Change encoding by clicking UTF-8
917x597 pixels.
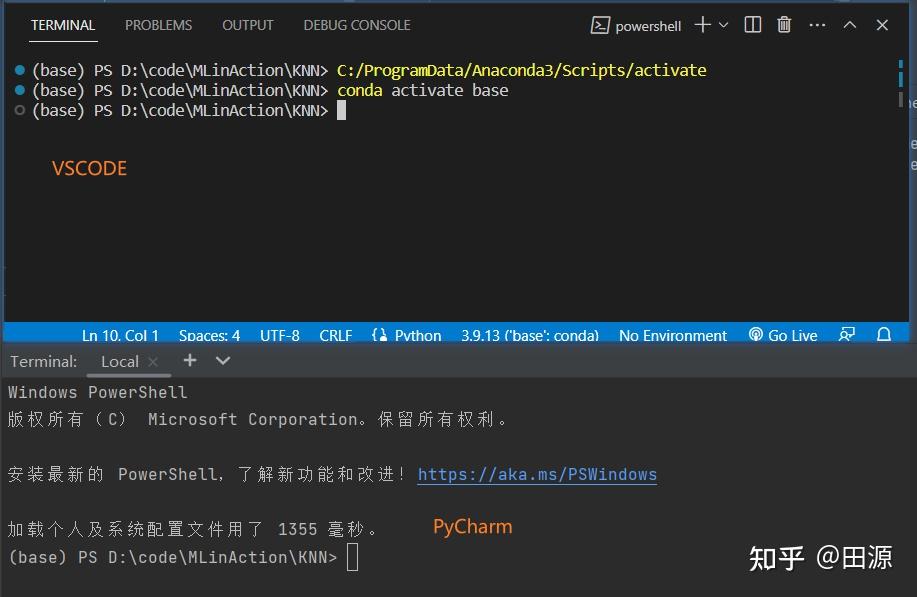tap(279, 335)
